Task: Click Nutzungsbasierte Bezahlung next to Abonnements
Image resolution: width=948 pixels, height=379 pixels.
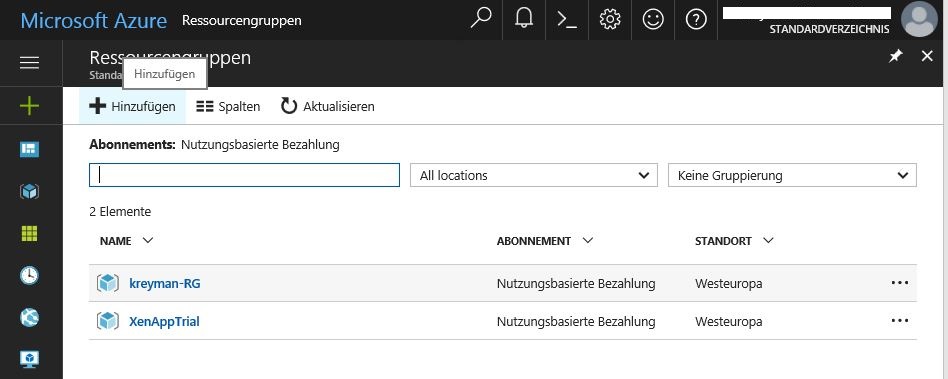Action: point(260,145)
